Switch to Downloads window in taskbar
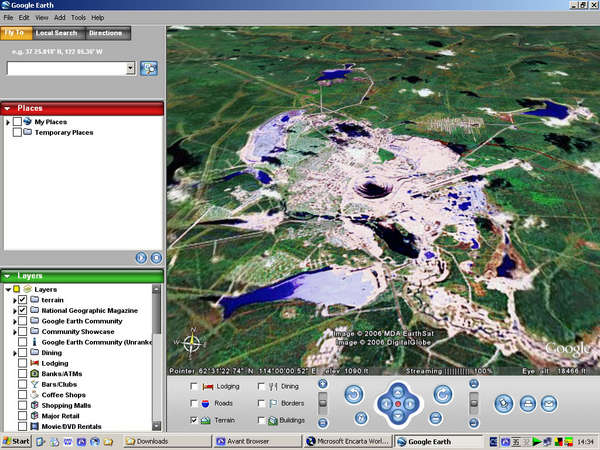 [167, 442]
